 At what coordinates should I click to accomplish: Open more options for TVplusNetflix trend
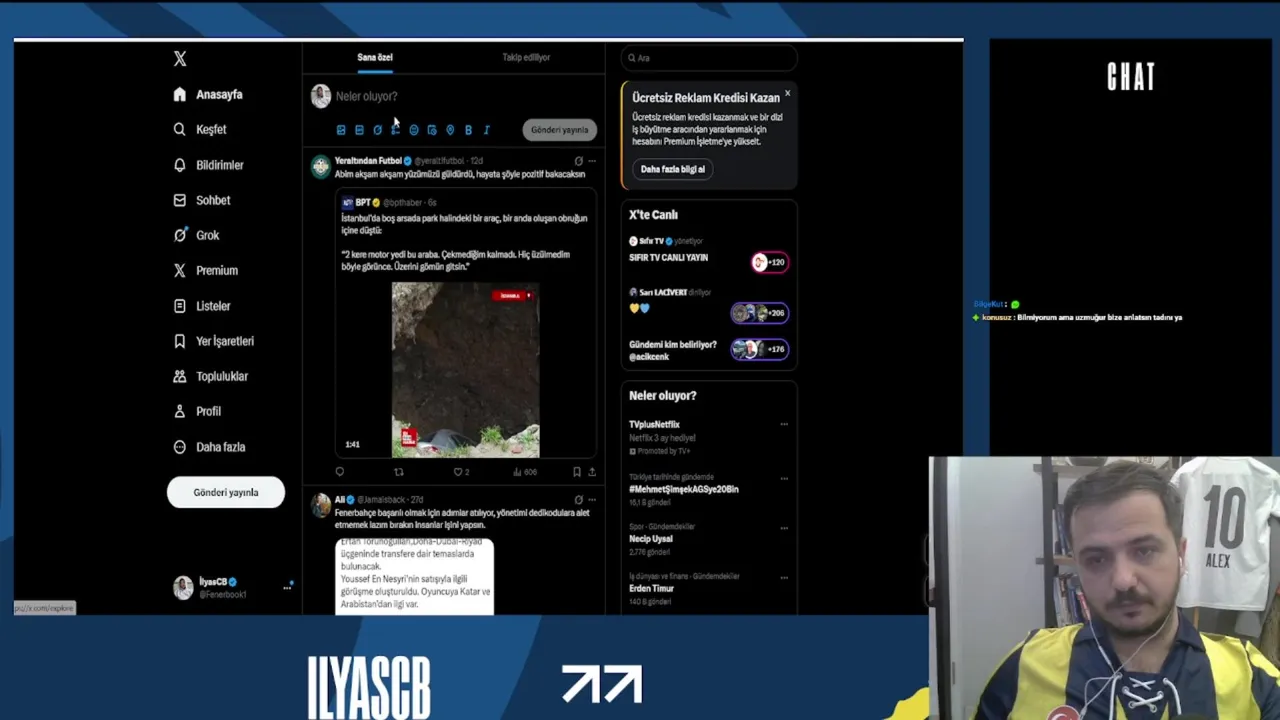pyautogui.click(x=784, y=424)
